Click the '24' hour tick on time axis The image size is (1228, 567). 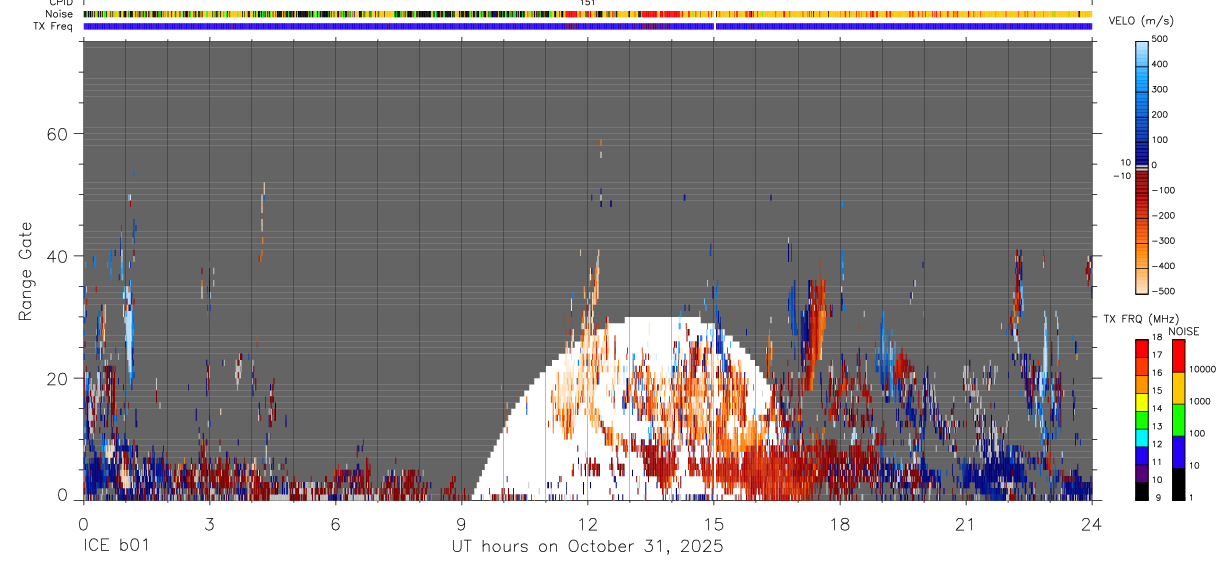pyautogui.click(x=1091, y=523)
